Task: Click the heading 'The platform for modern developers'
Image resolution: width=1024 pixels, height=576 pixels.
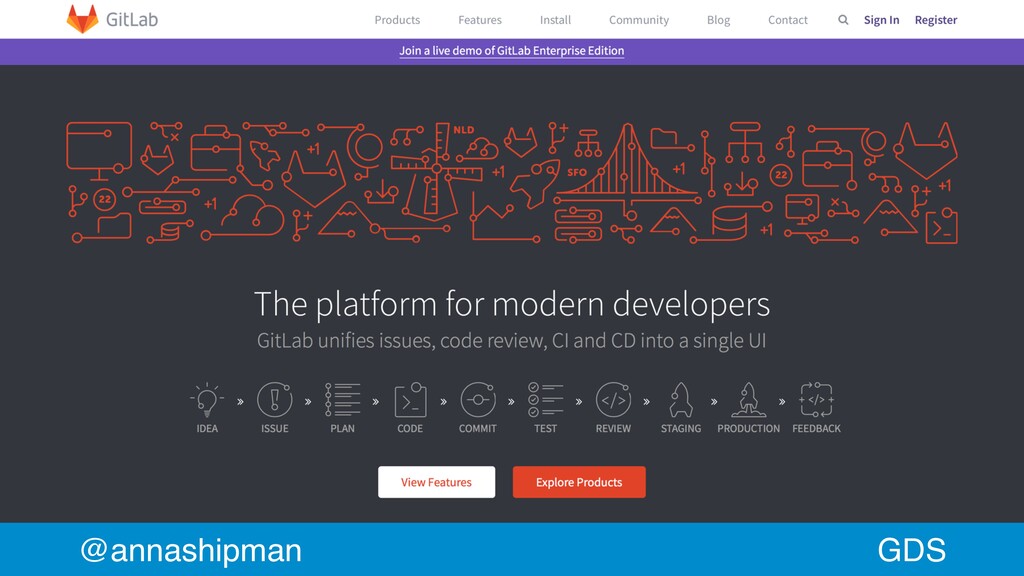Action: point(512,304)
